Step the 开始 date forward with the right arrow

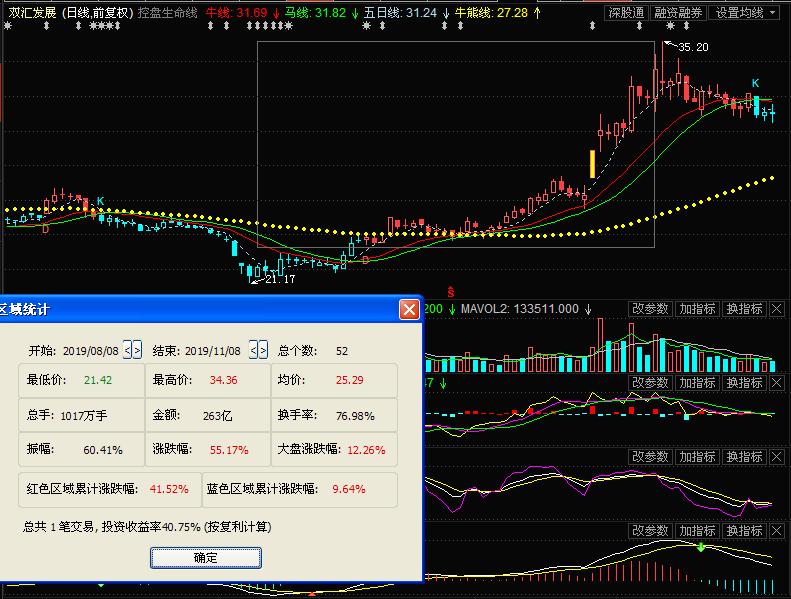[x=137, y=350]
